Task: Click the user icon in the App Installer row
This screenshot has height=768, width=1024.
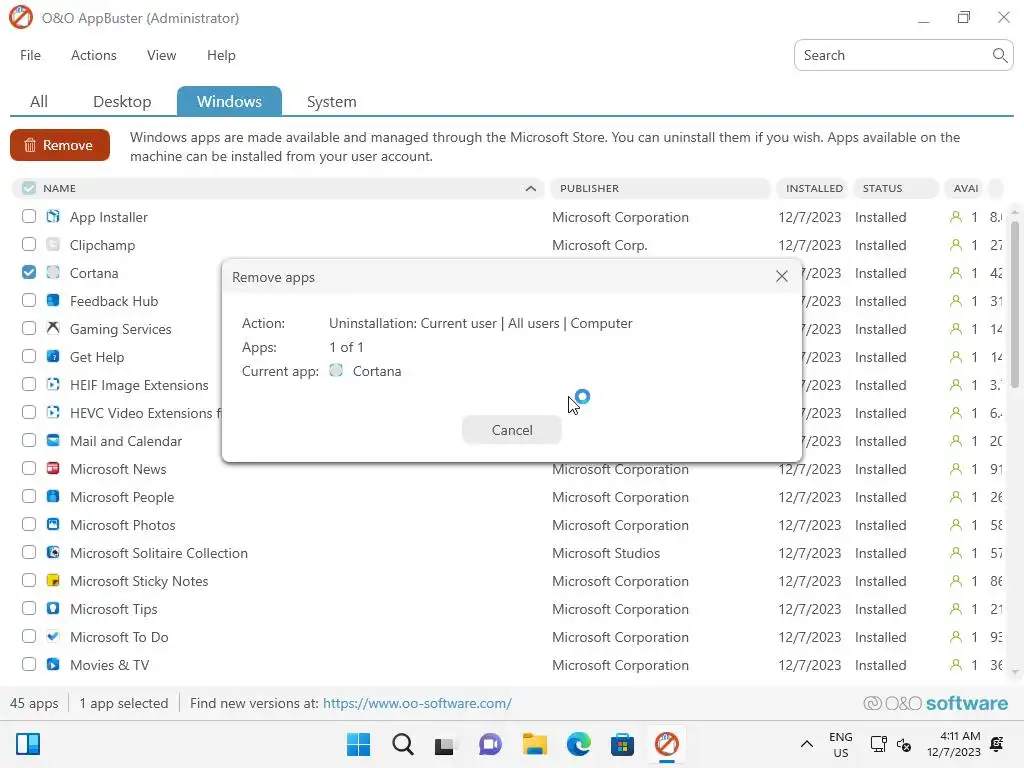Action: point(955,217)
